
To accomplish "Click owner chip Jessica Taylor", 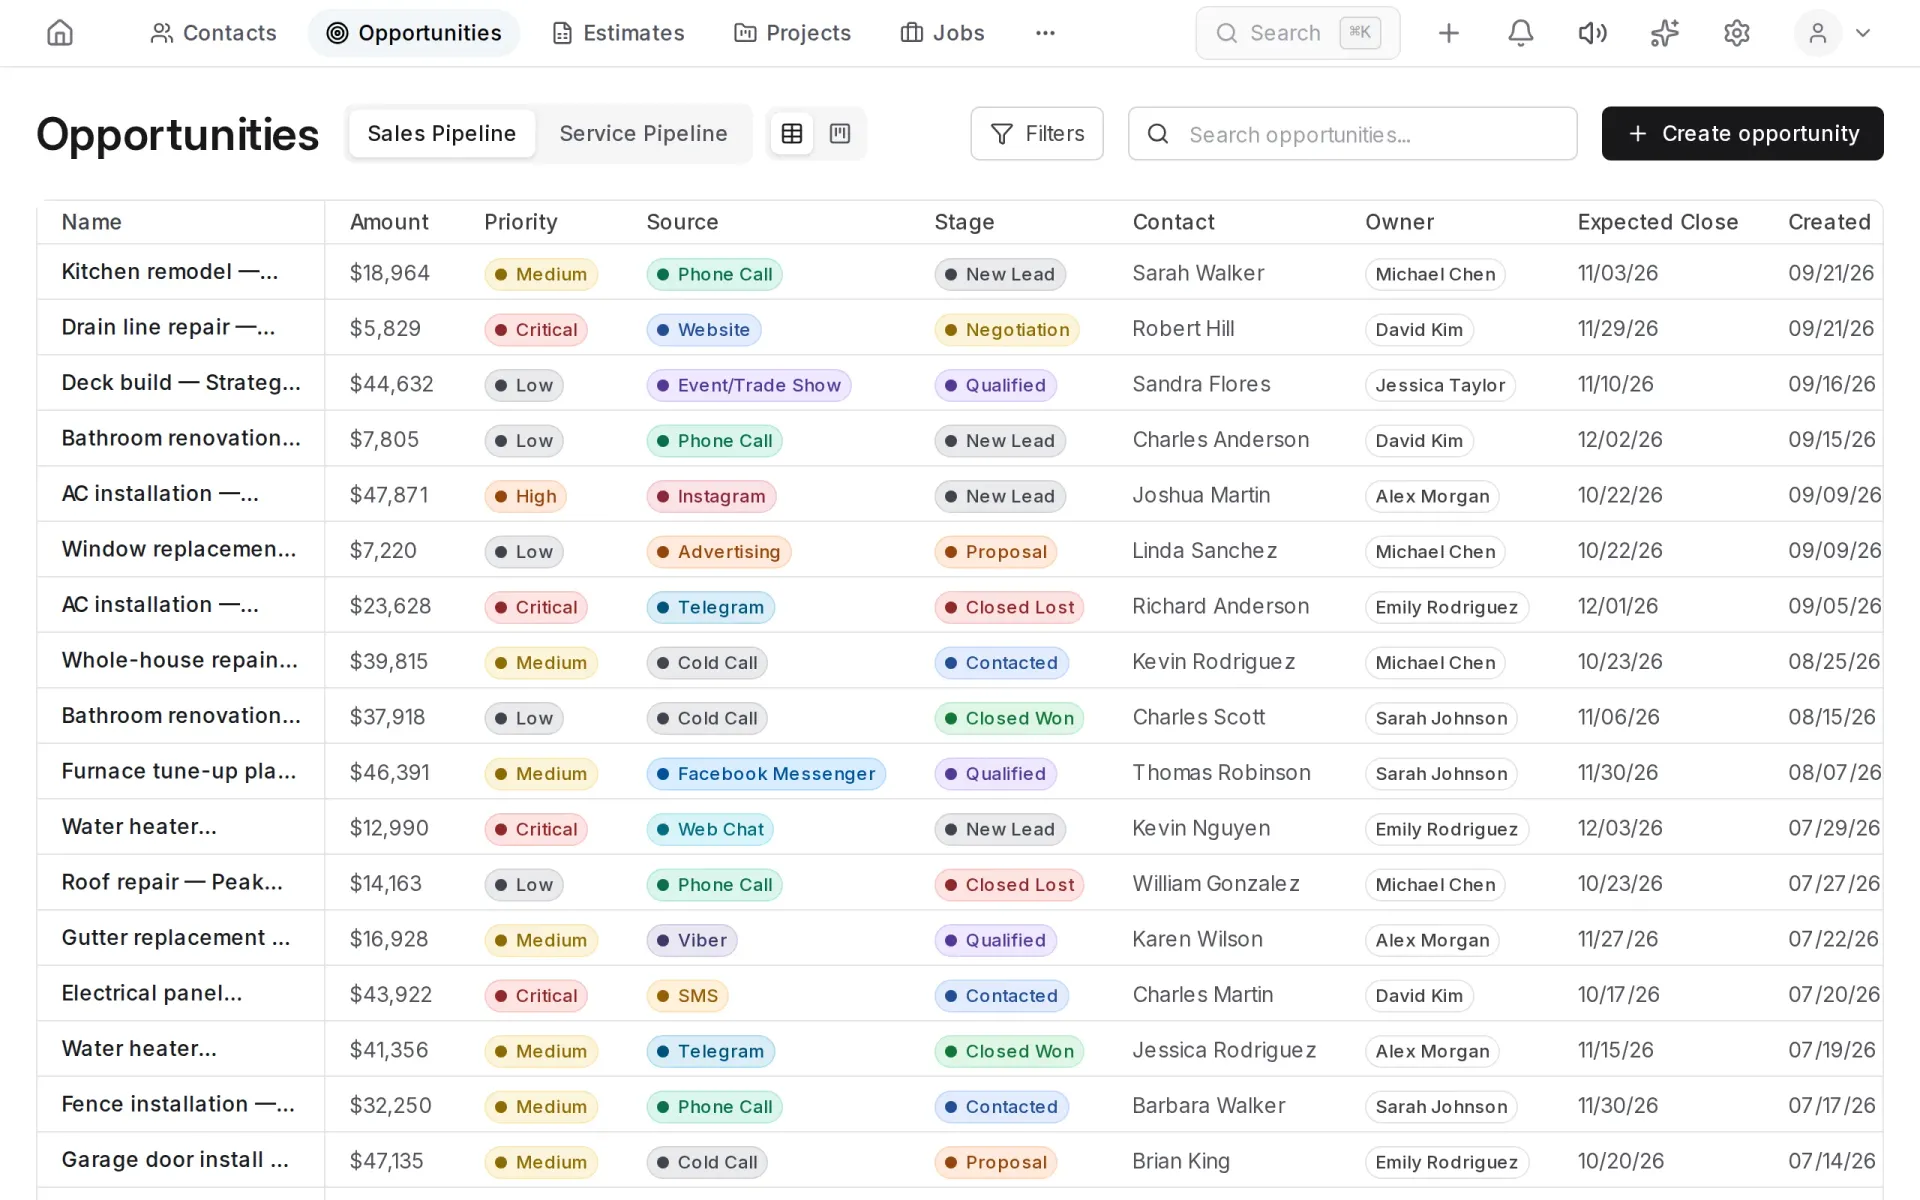I will [x=1440, y=385].
